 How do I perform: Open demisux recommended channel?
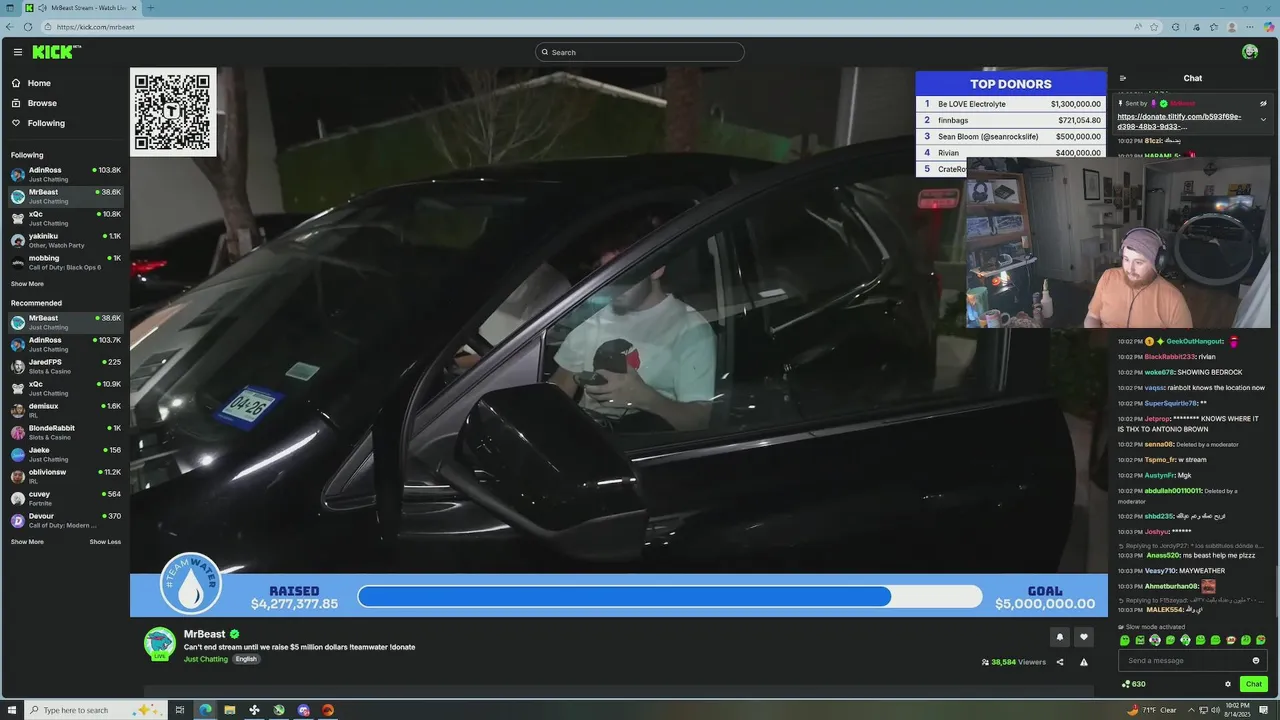[x=65, y=410]
